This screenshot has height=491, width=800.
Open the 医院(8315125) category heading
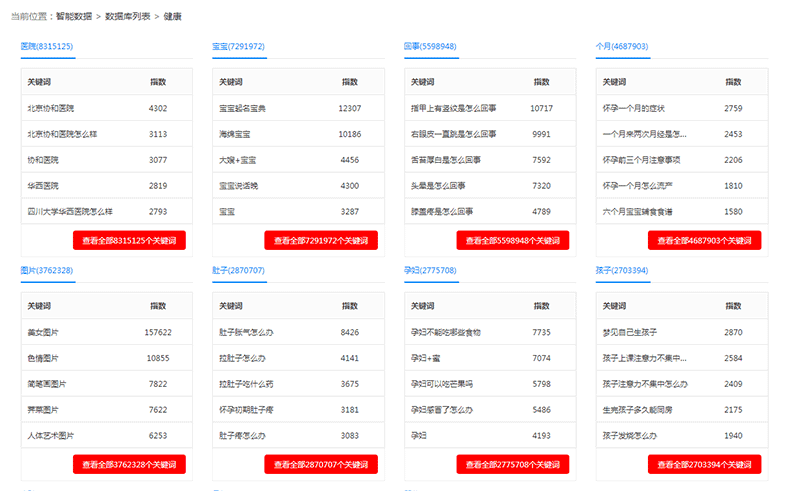[46, 46]
